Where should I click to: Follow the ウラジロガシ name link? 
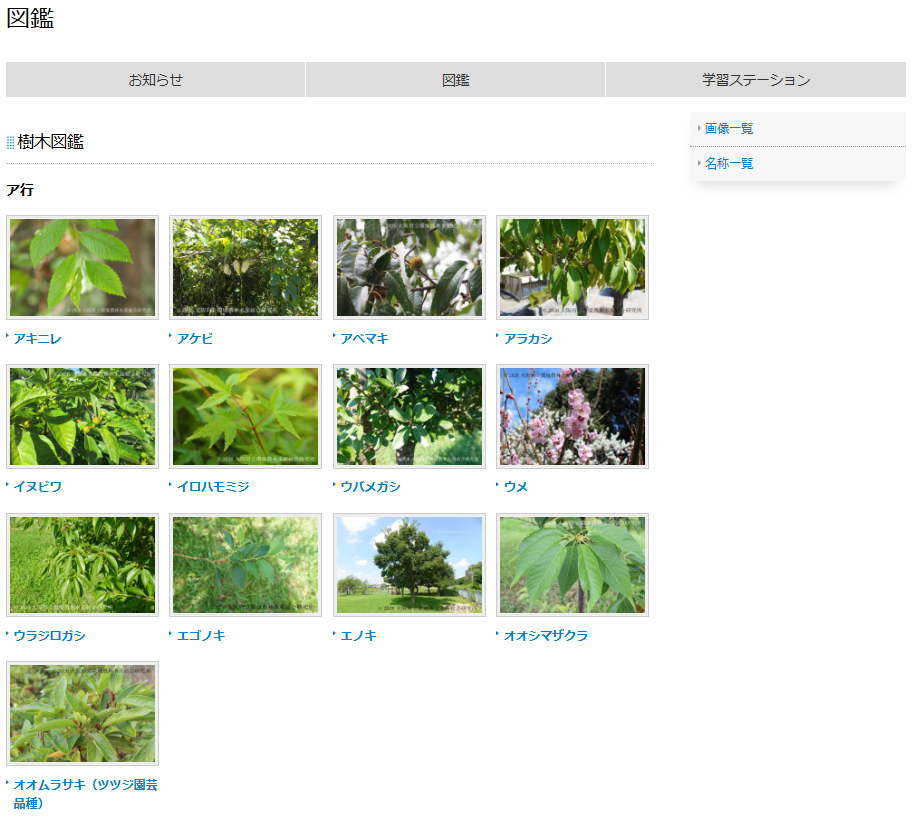pos(49,636)
